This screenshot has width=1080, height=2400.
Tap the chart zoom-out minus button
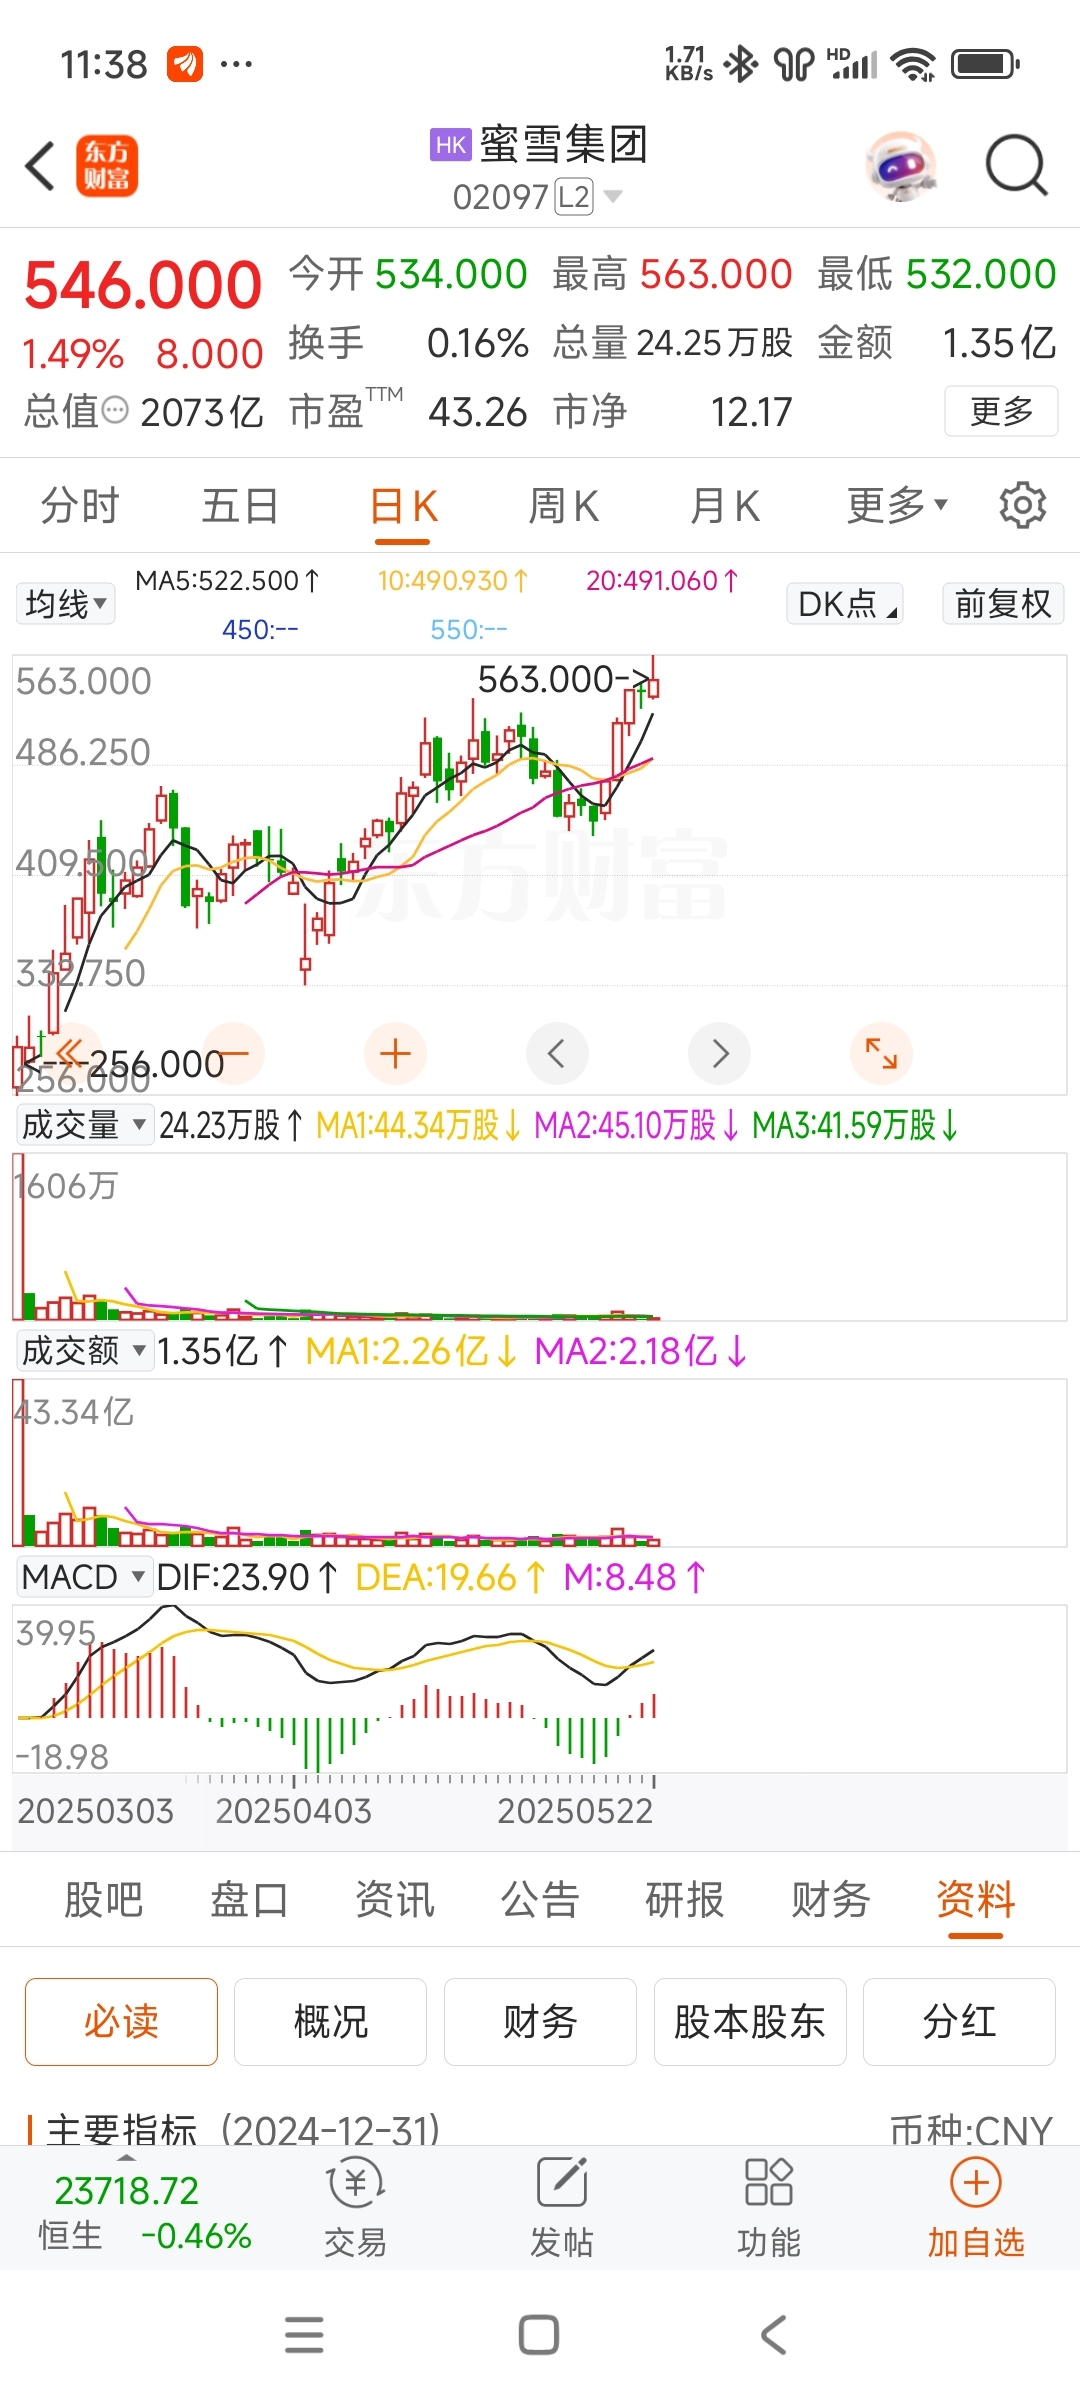(x=233, y=1053)
